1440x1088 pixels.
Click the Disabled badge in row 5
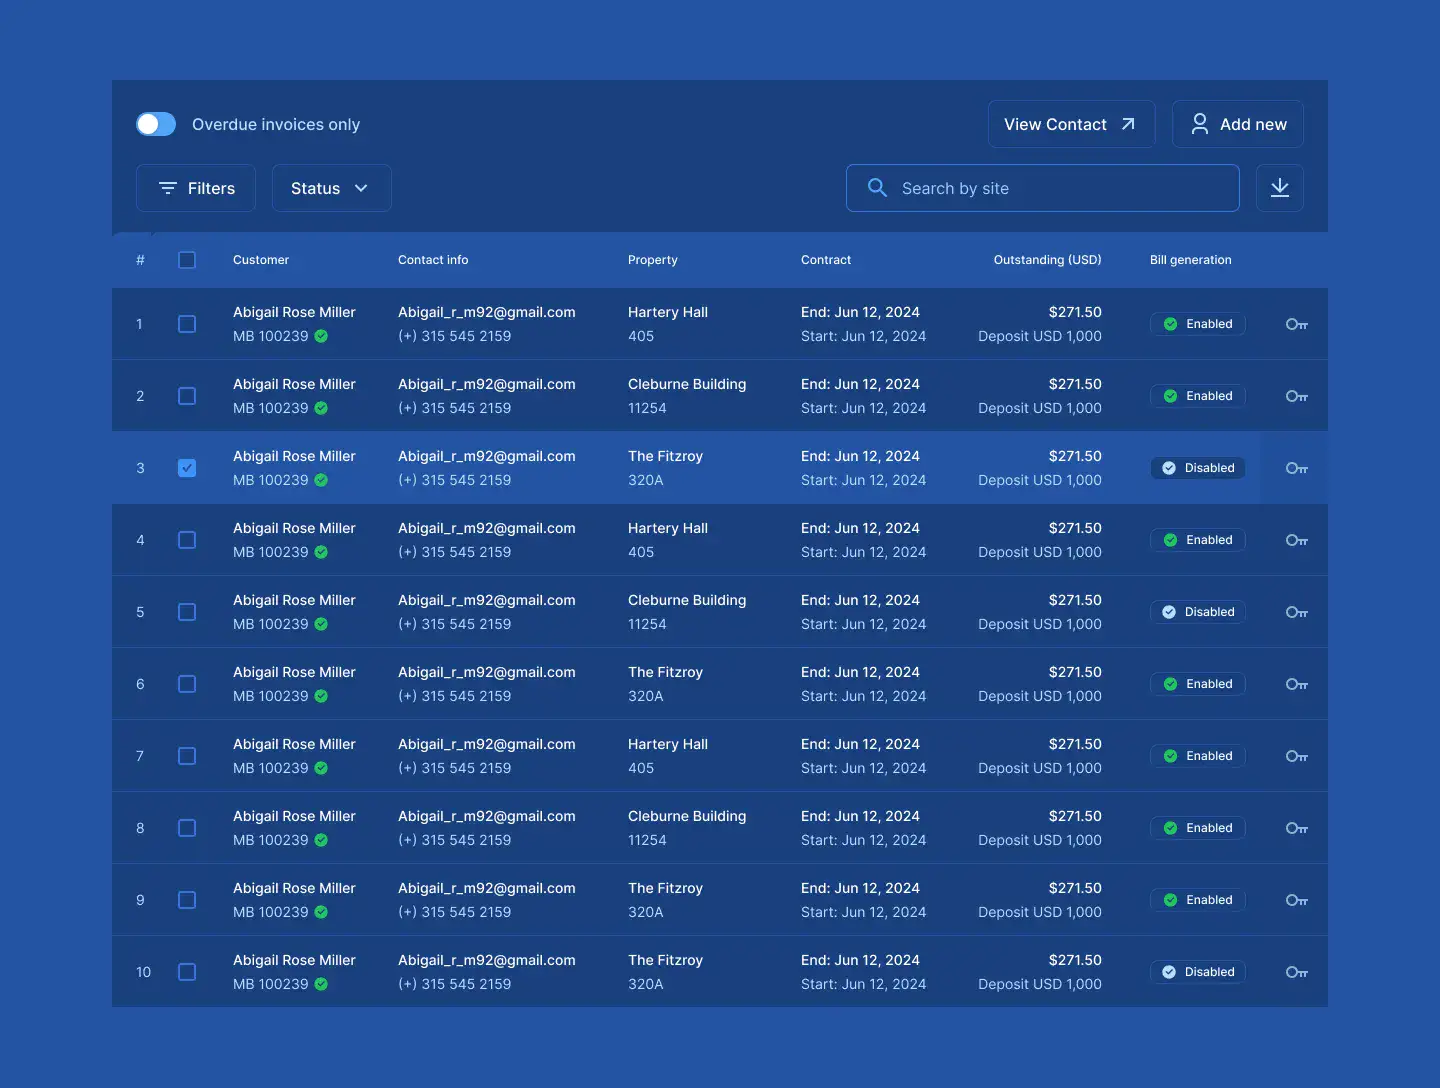(1197, 612)
